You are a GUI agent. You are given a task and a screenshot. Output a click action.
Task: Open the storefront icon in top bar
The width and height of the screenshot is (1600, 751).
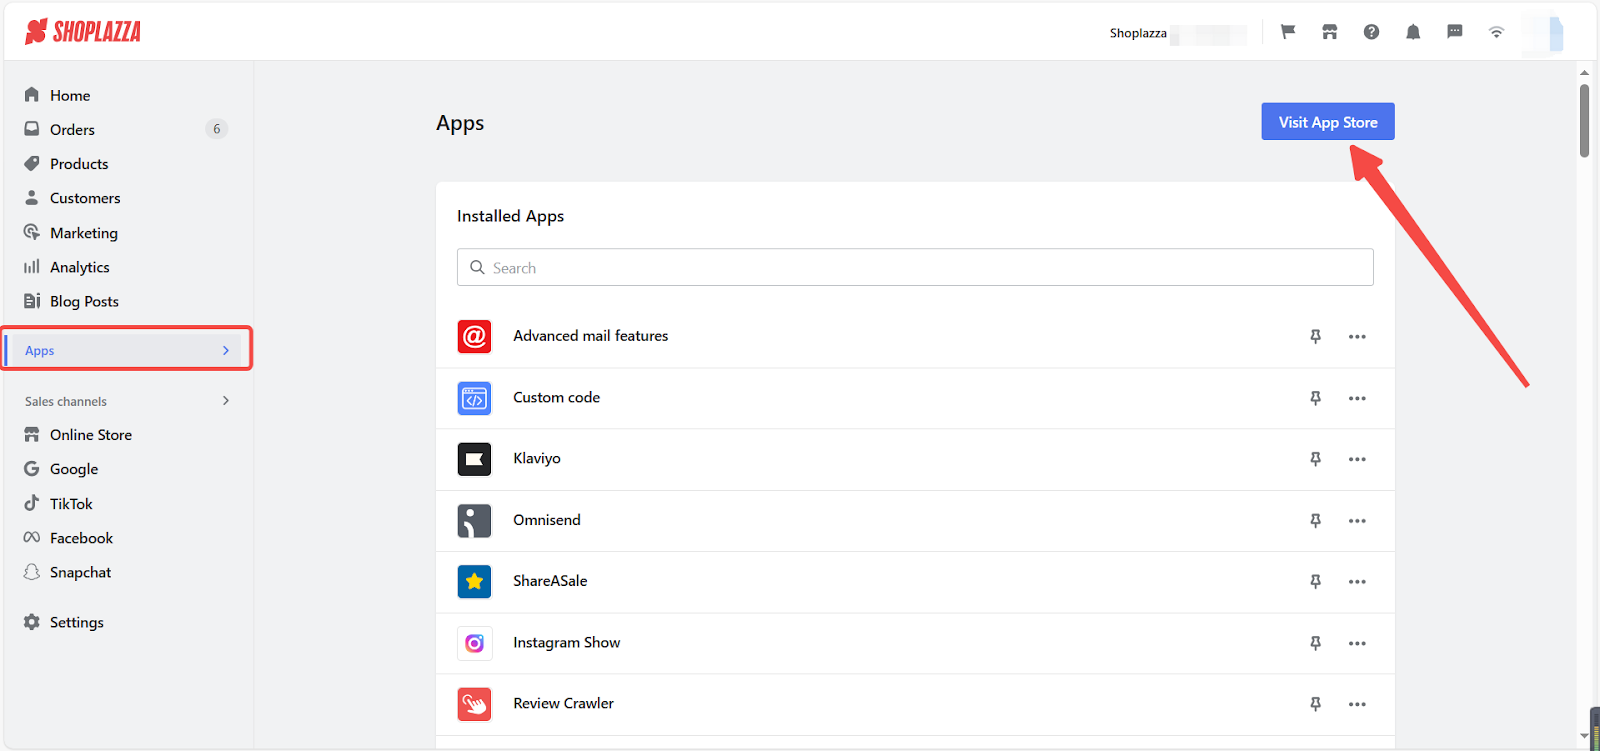point(1329,32)
